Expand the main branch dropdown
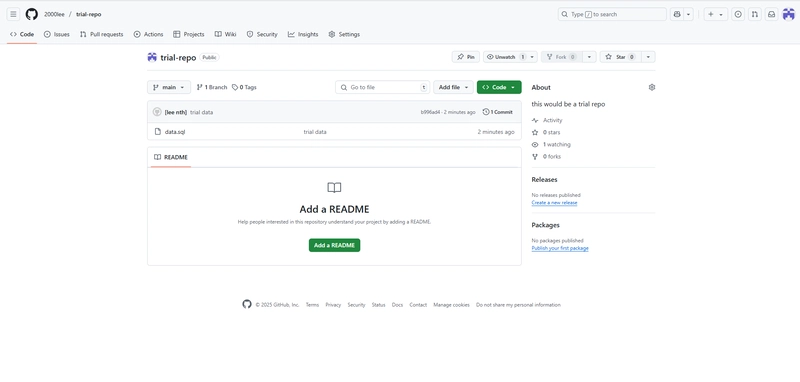This screenshot has width=800, height=382. [x=169, y=87]
